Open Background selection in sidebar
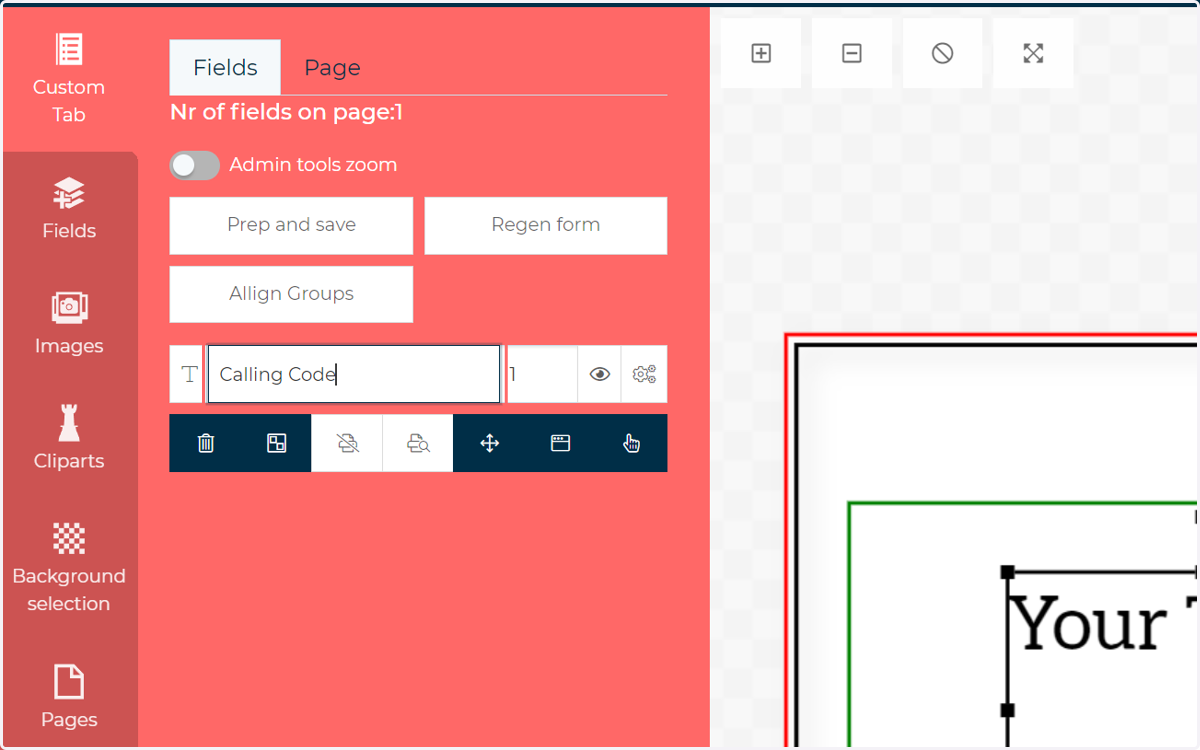Viewport: 1200px width, 750px height. click(x=69, y=568)
